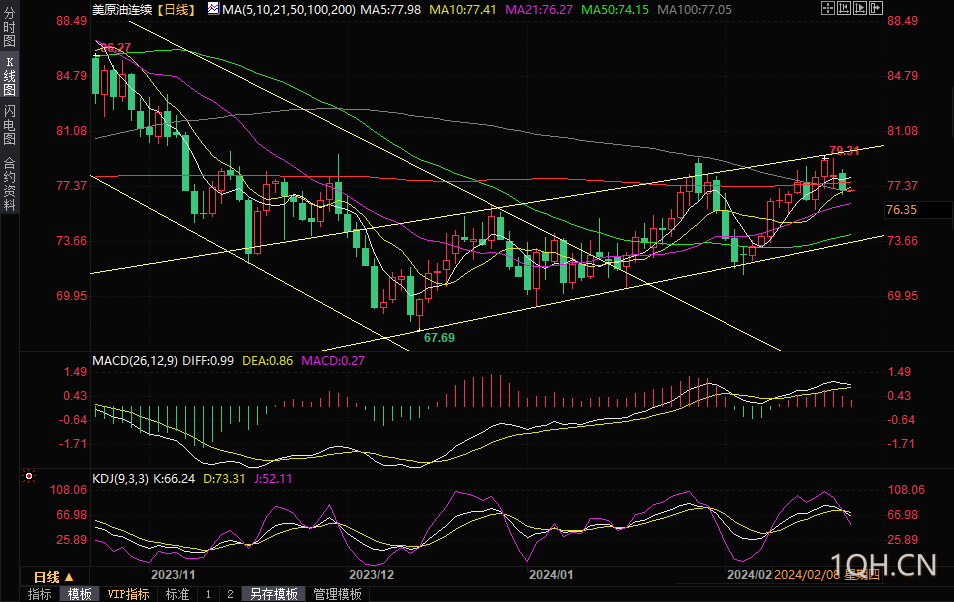Click the MA5:77.98 value

pos(391,10)
